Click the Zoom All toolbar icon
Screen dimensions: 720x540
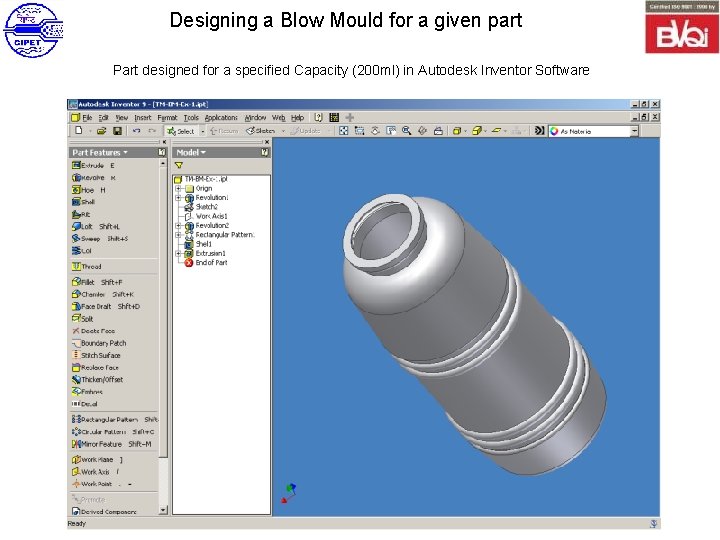tap(343, 131)
